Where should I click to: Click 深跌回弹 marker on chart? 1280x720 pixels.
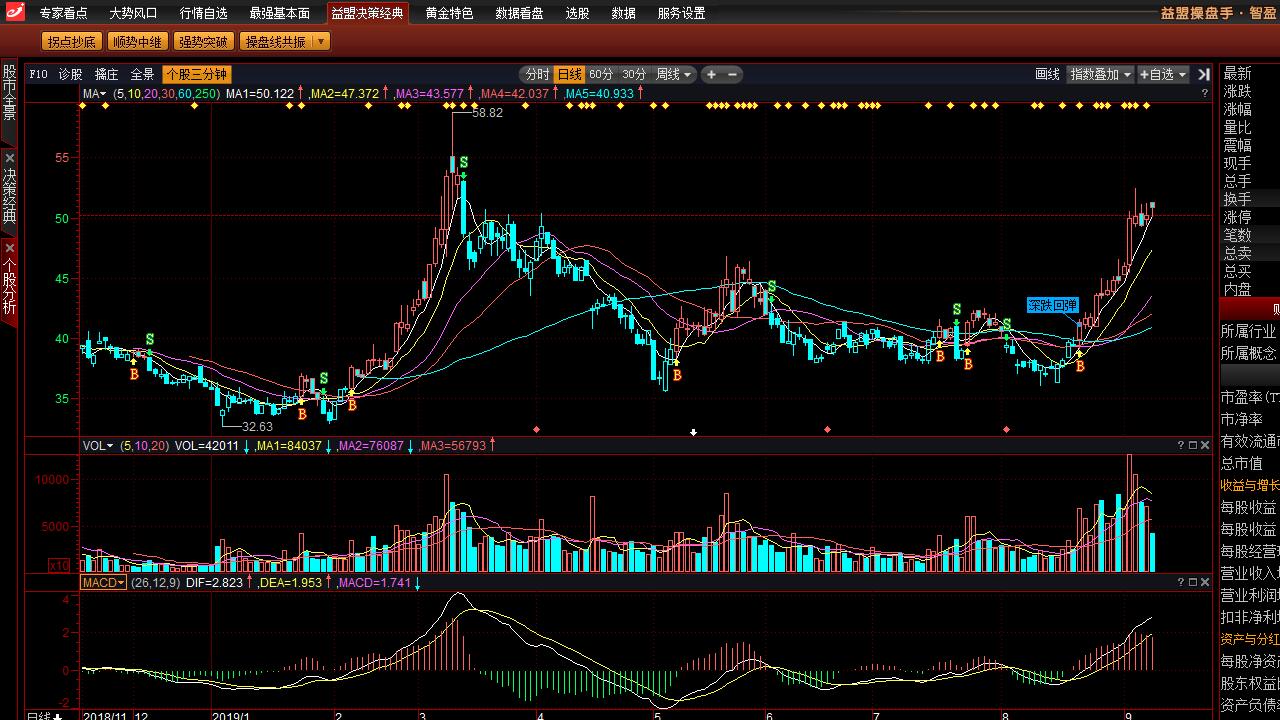coord(1052,305)
